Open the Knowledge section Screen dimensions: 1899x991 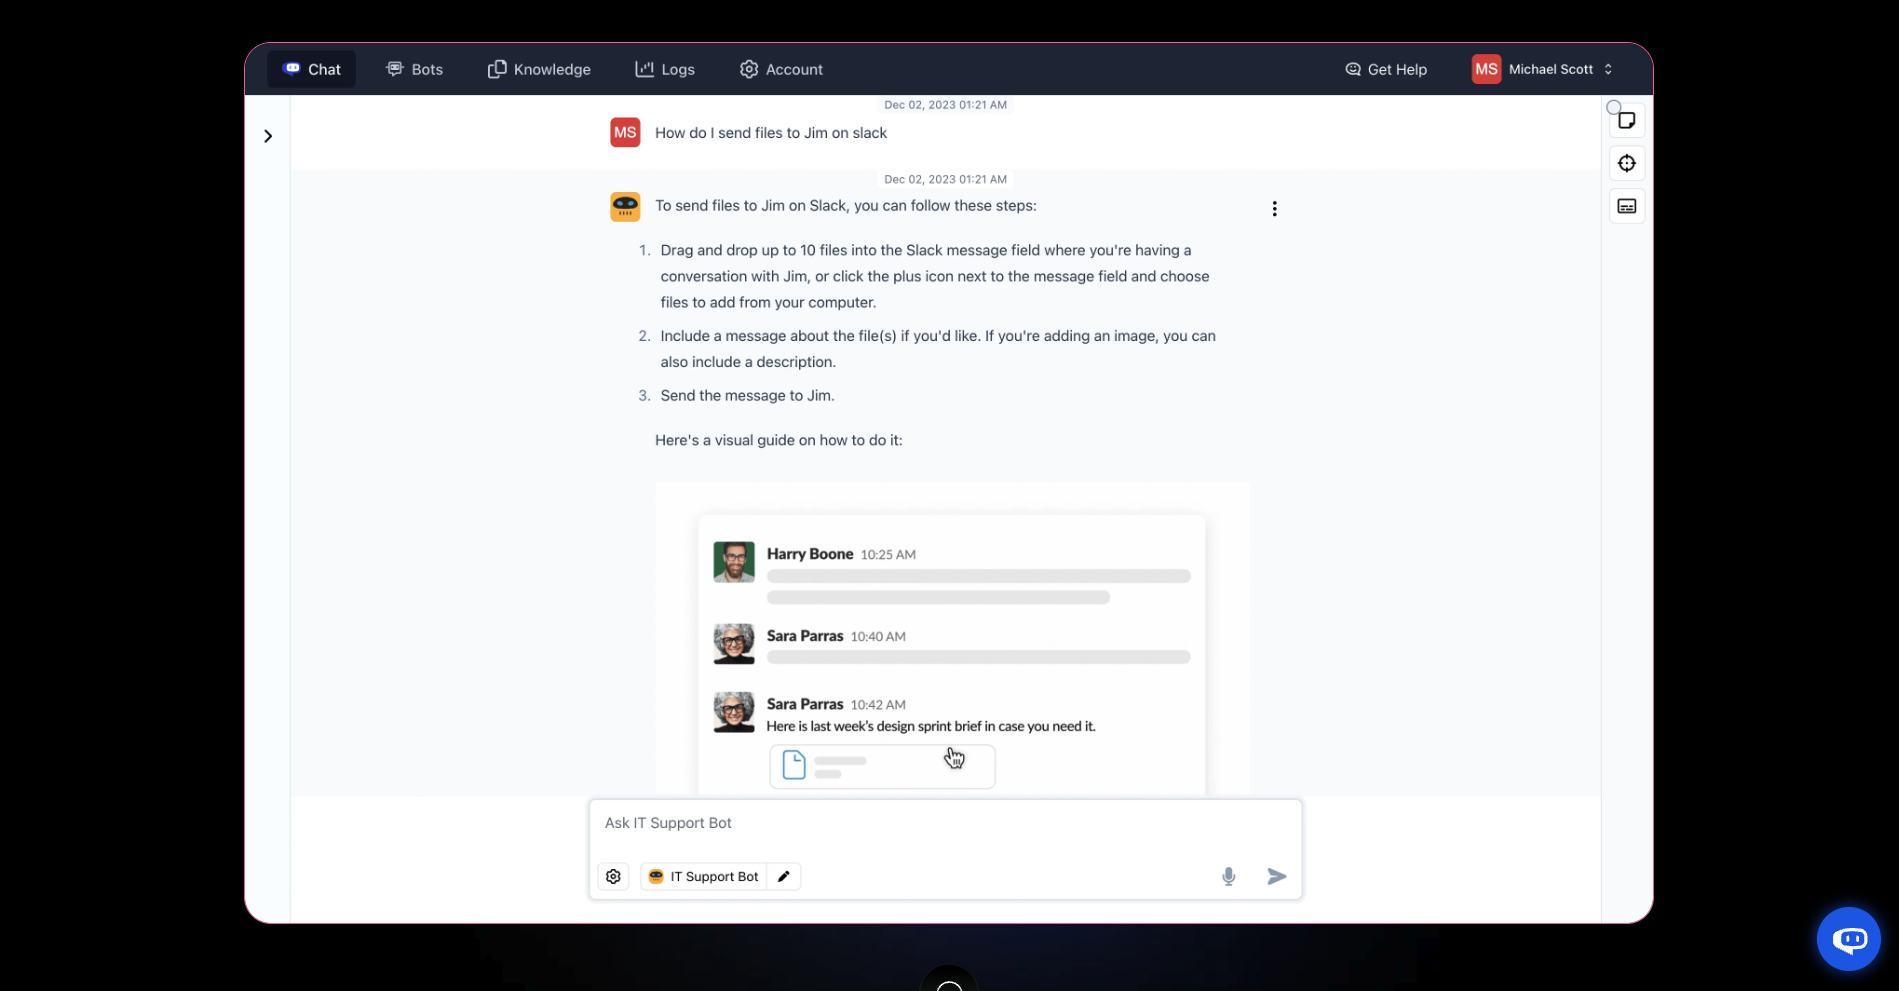pyautogui.click(x=539, y=69)
